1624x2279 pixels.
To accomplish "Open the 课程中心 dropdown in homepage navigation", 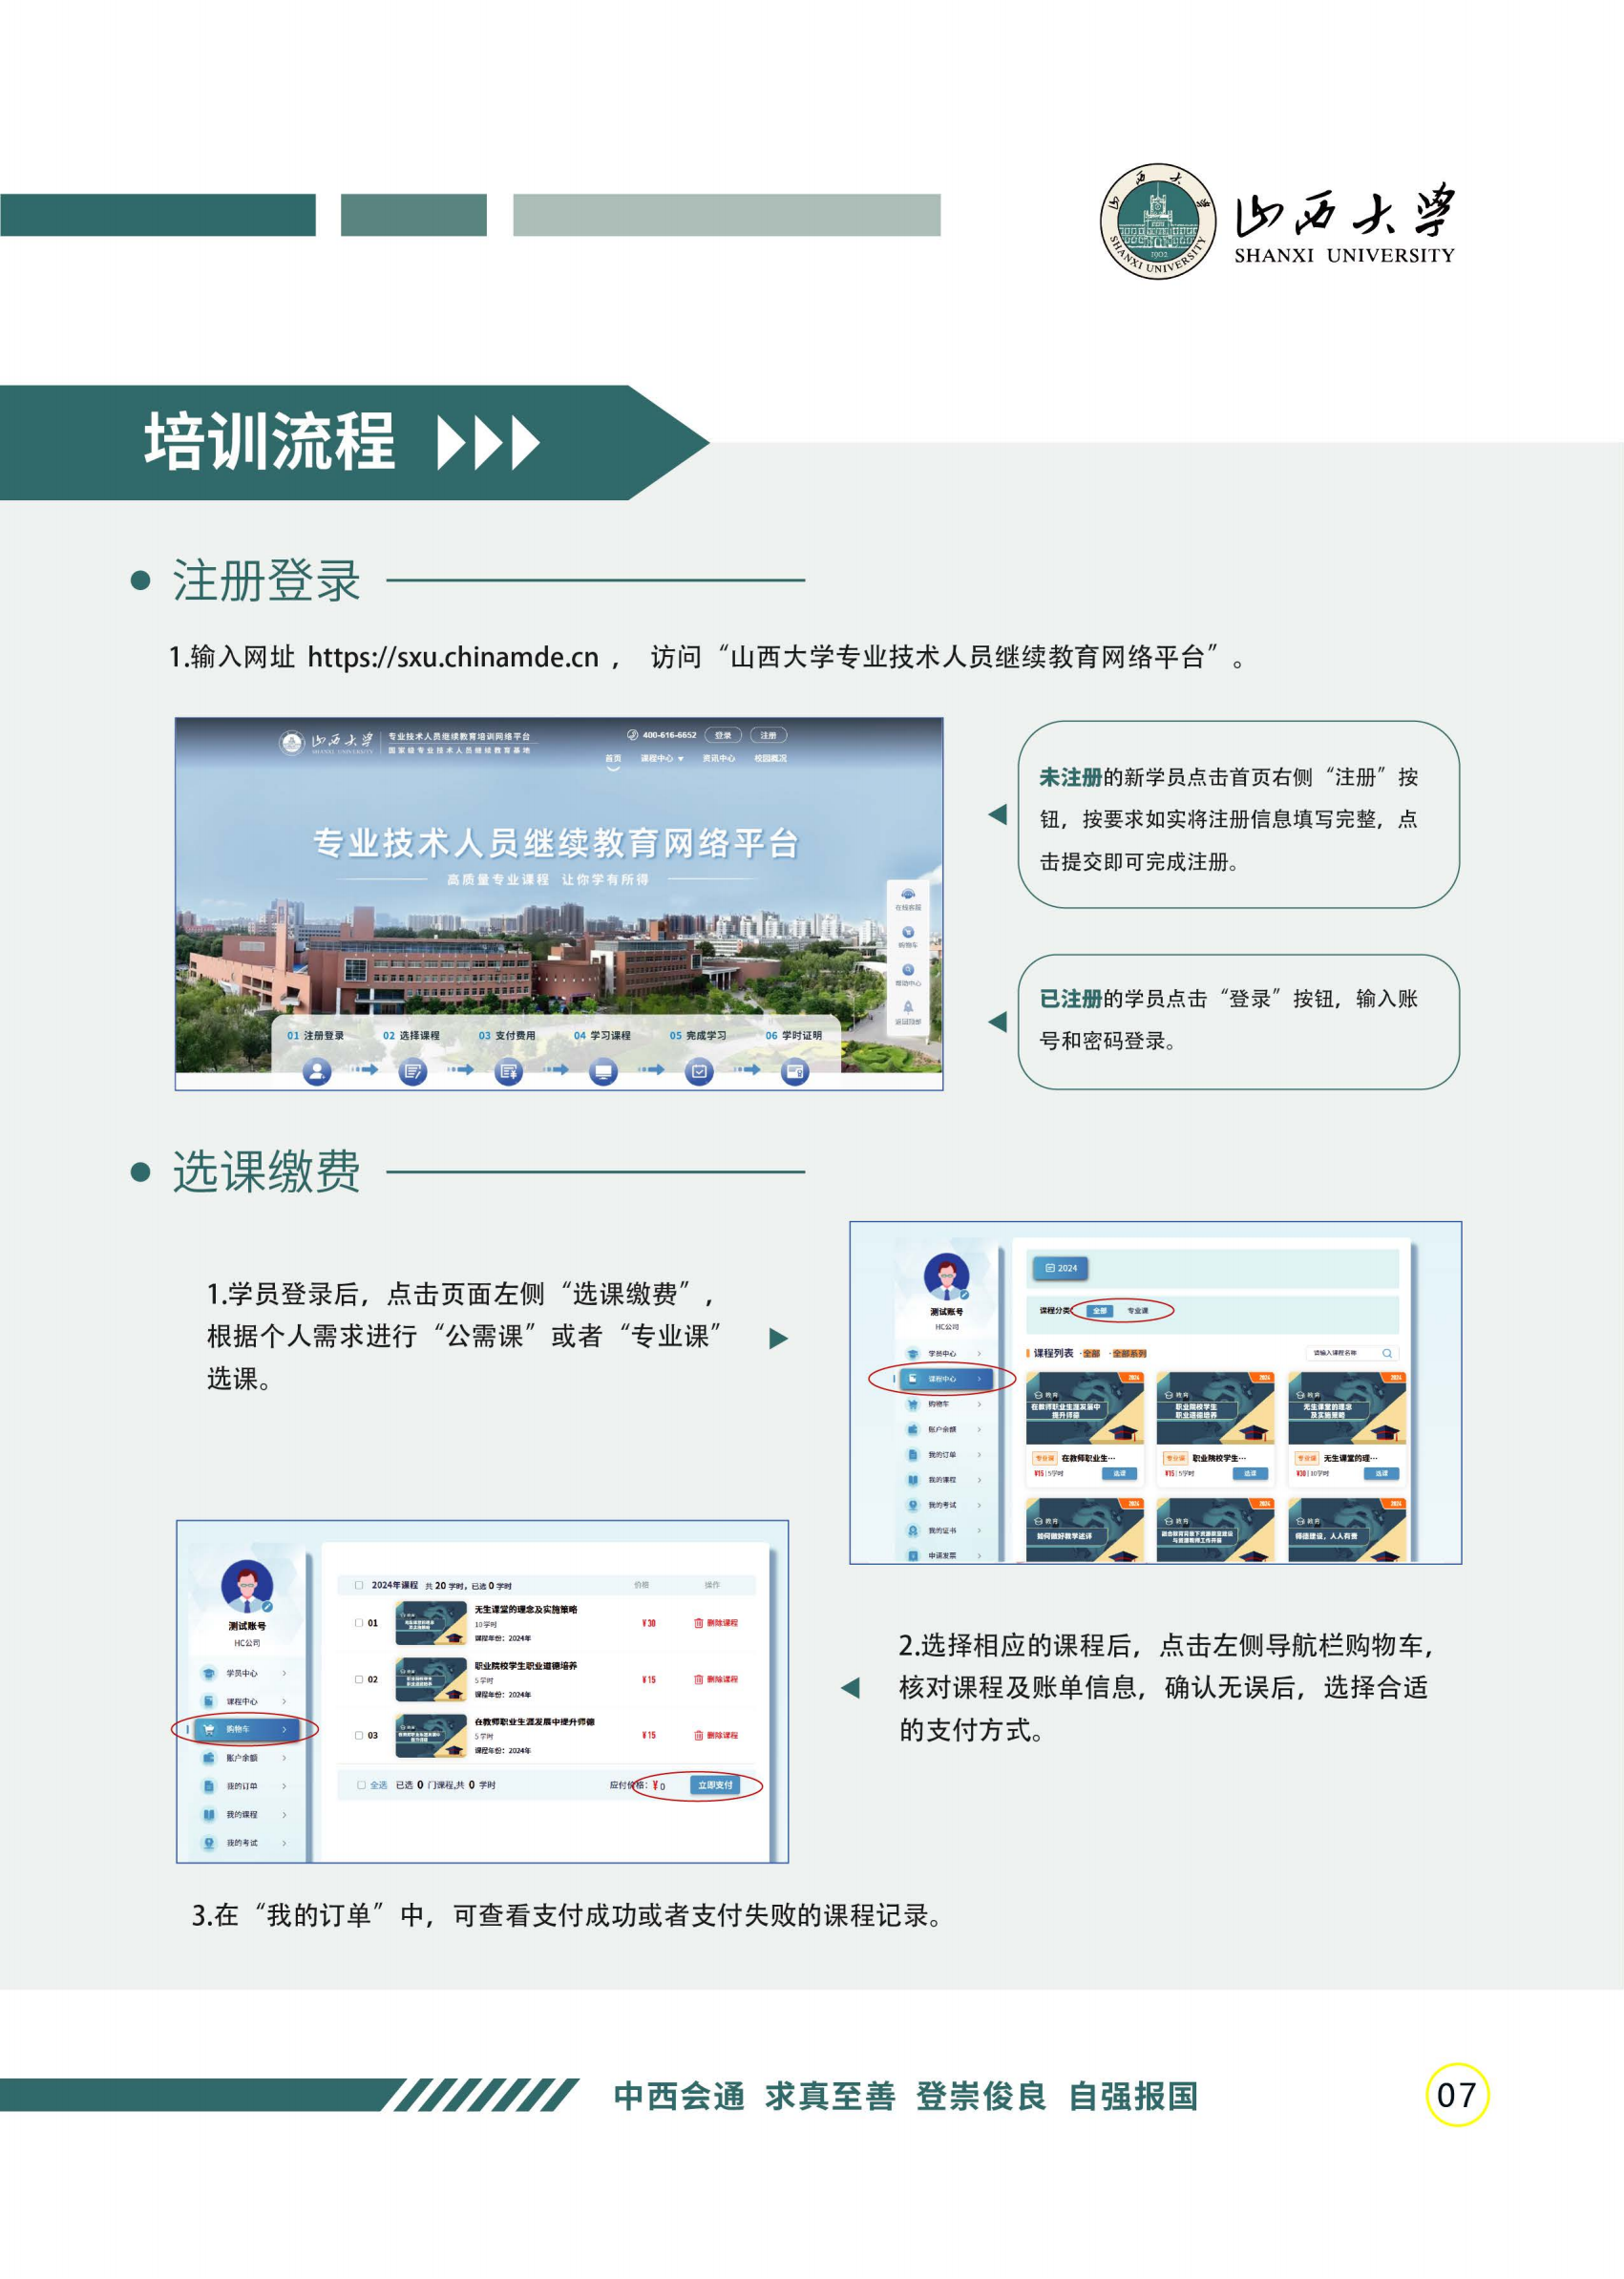I will tap(661, 759).
